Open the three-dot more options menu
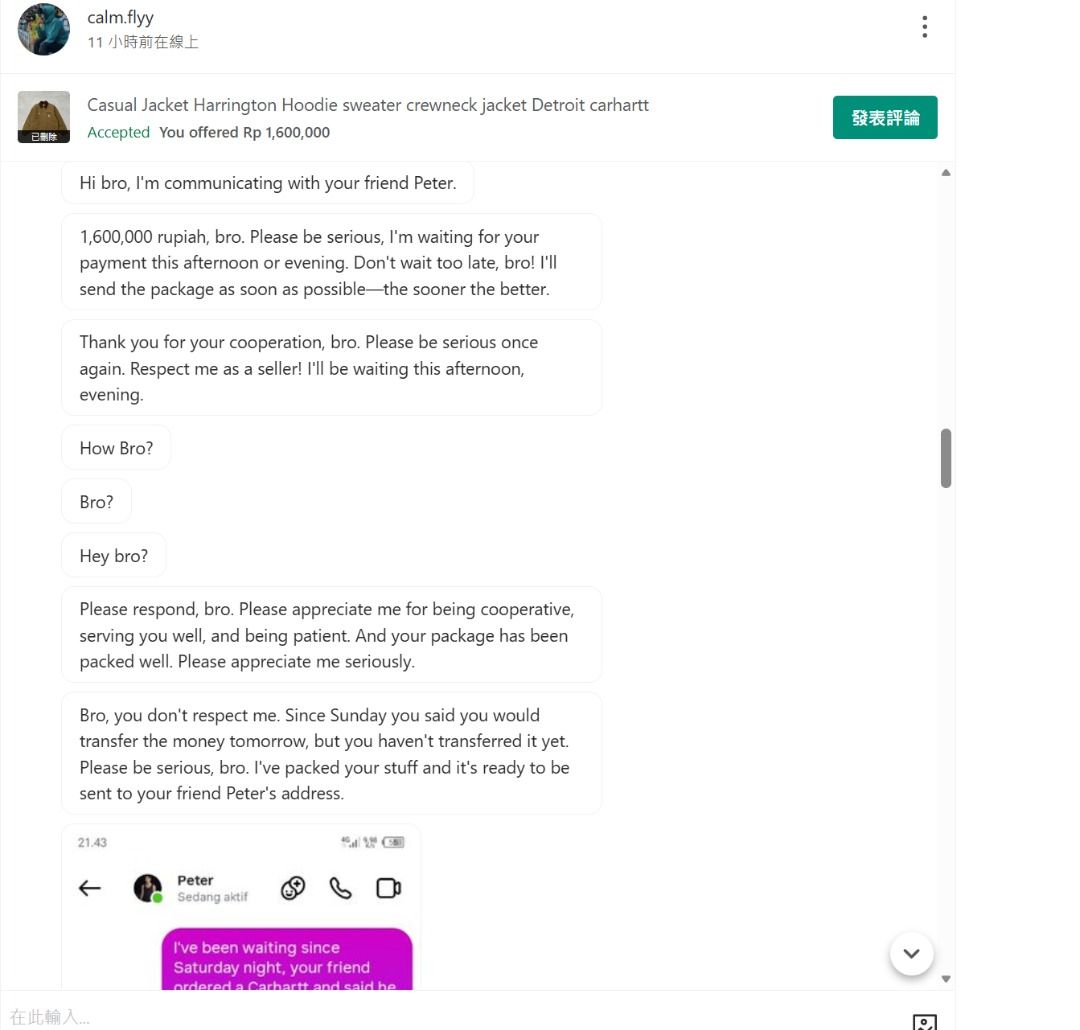 click(924, 27)
